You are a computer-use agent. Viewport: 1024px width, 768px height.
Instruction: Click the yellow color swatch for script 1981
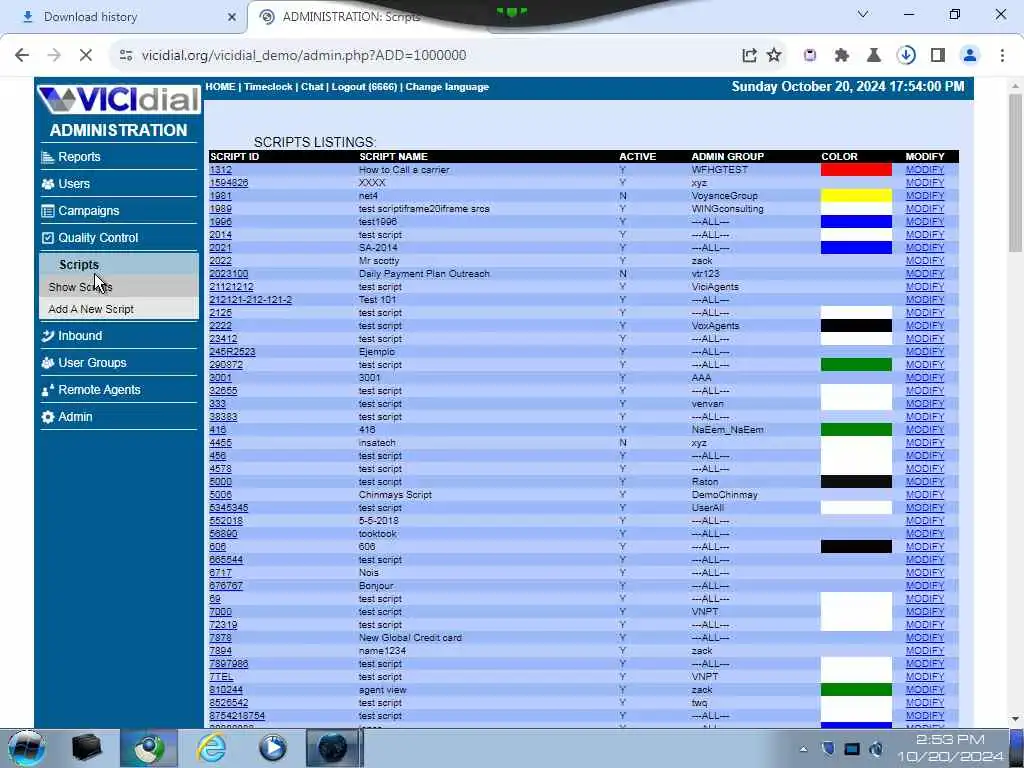[x=856, y=196]
